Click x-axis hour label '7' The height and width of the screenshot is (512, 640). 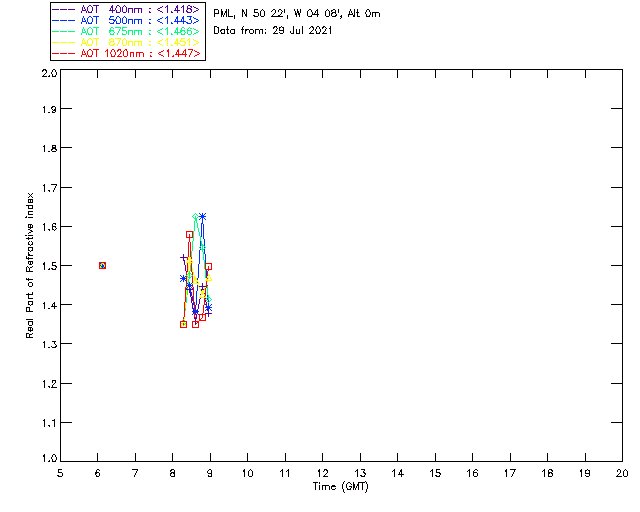(x=135, y=473)
